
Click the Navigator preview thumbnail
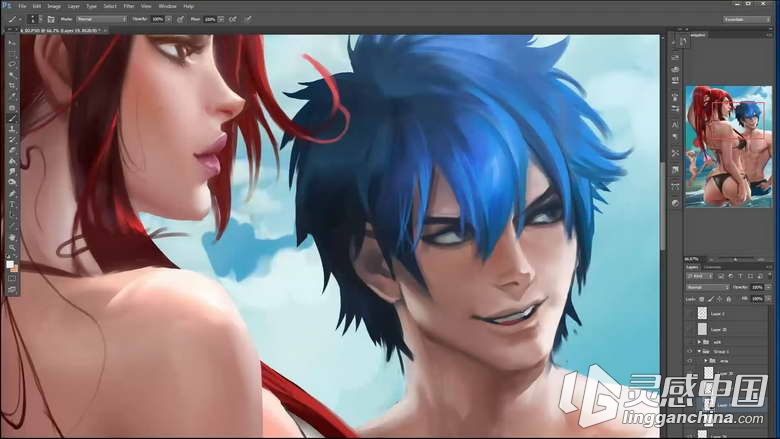tap(728, 146)
